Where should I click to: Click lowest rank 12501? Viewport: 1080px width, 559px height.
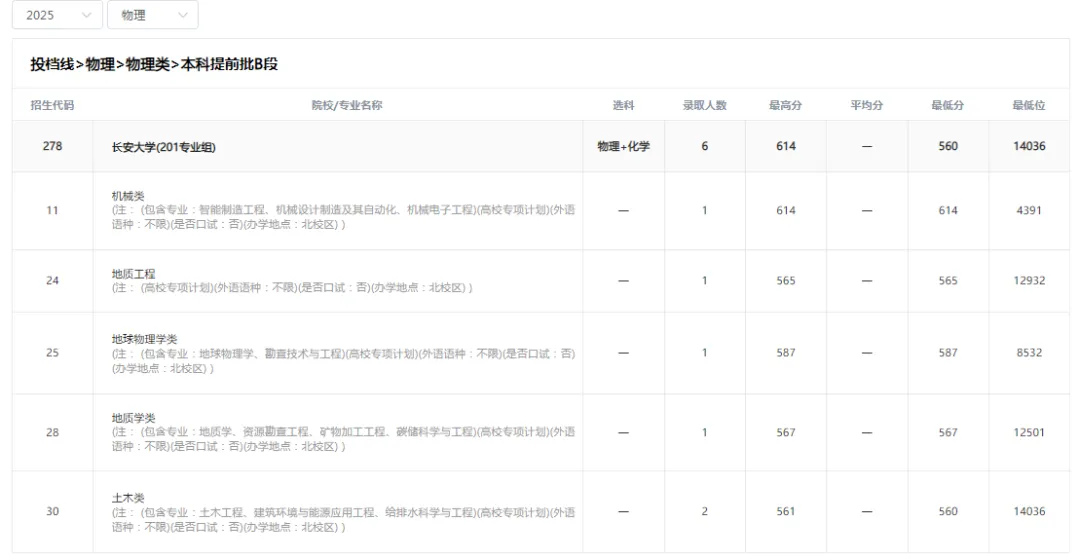[1029, 432]
